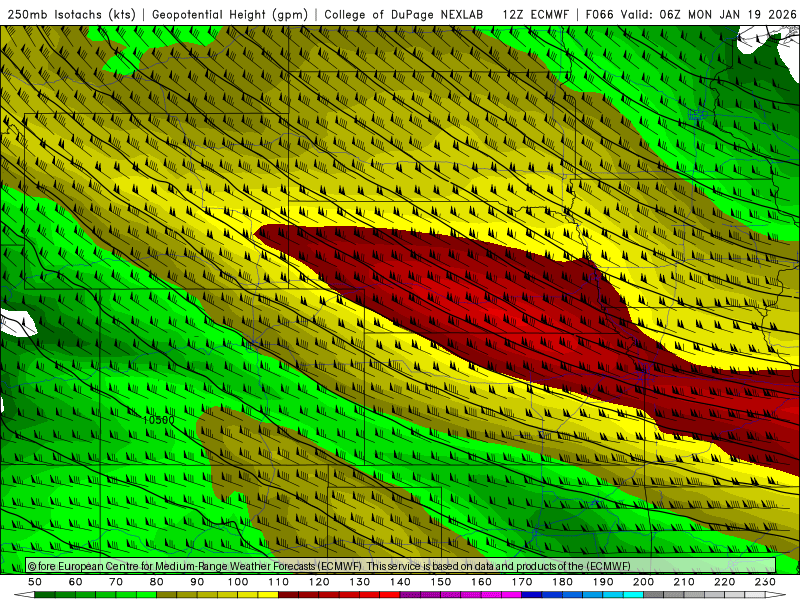Click the '250mb Isotachs (kts)' title text
Viewport: 800px width, 600px height.
tap(71, 14)
